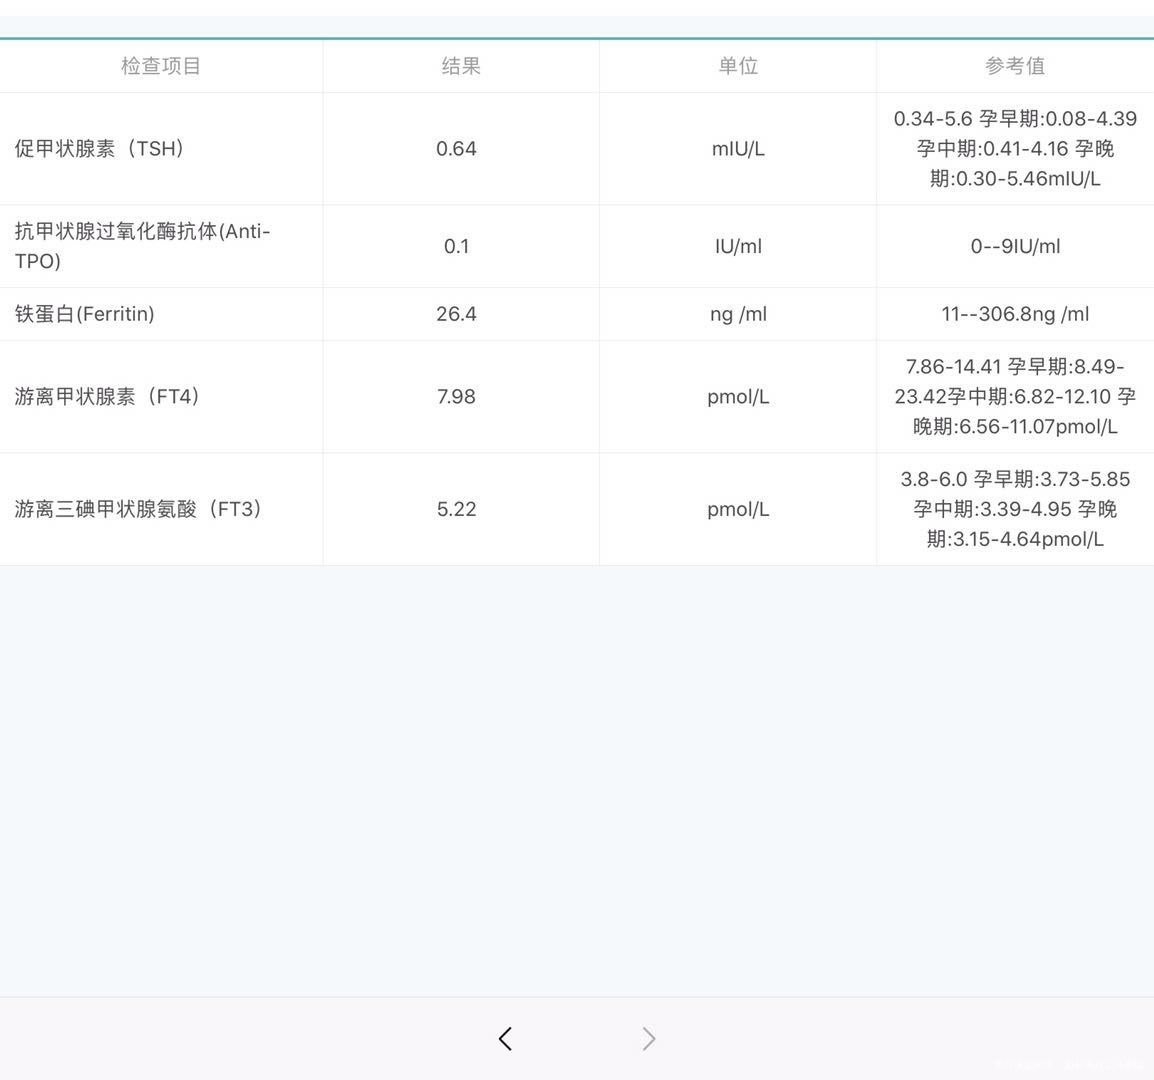Click the 结果 column header
1154x1080 pixels.
(460, 66)
